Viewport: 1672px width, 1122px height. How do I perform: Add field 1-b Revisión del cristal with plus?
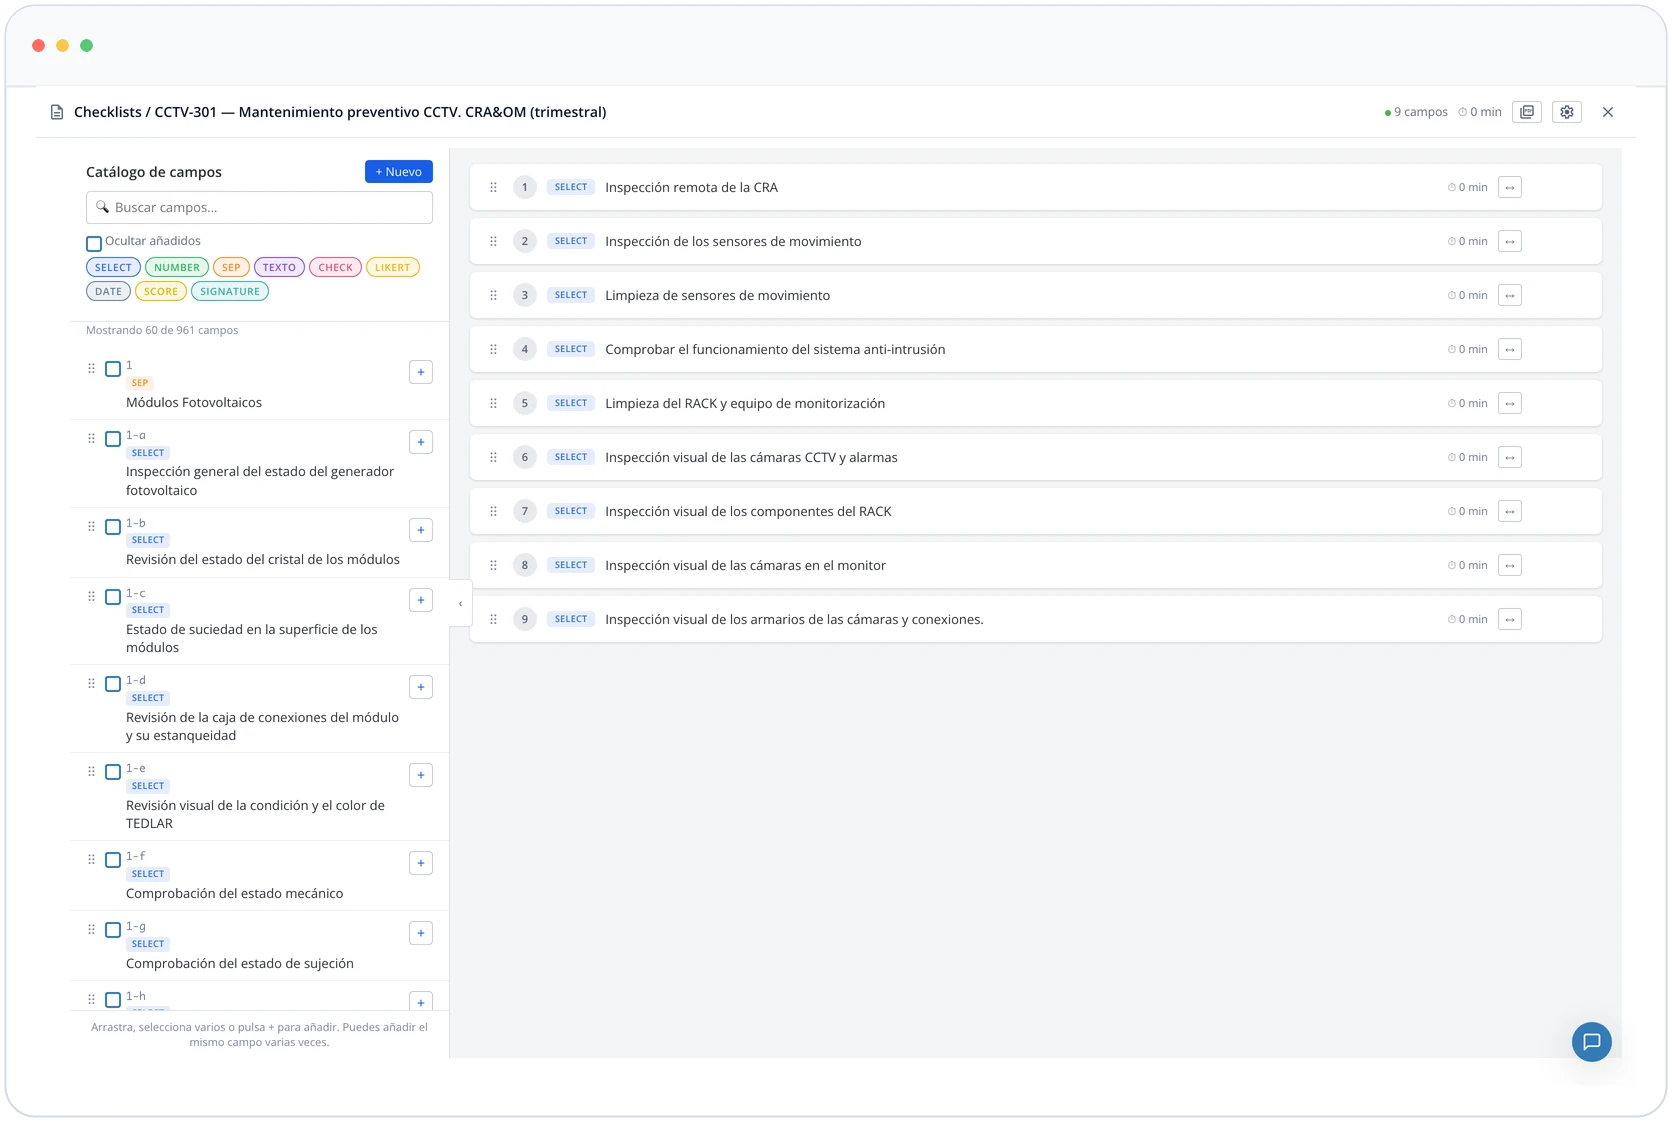pos(421,530)
